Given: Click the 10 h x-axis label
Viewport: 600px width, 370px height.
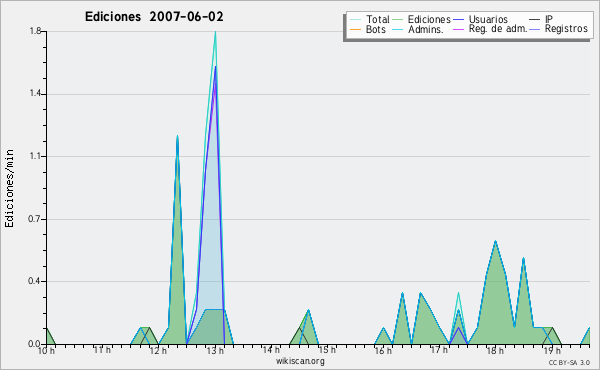Looking at the screenshot, I should 46,350.
